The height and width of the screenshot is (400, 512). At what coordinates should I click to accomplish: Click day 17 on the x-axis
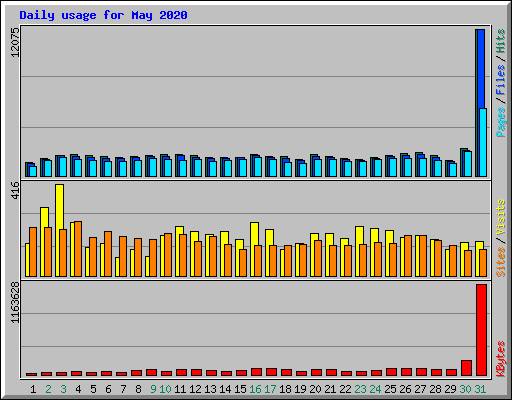(270, 389)
